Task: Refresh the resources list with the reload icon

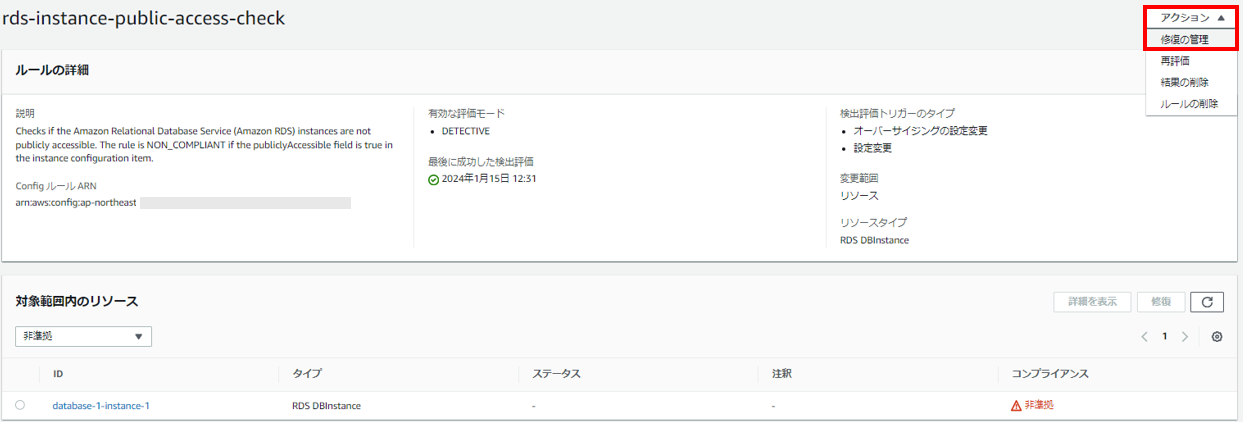Action: pos(1208,302)
